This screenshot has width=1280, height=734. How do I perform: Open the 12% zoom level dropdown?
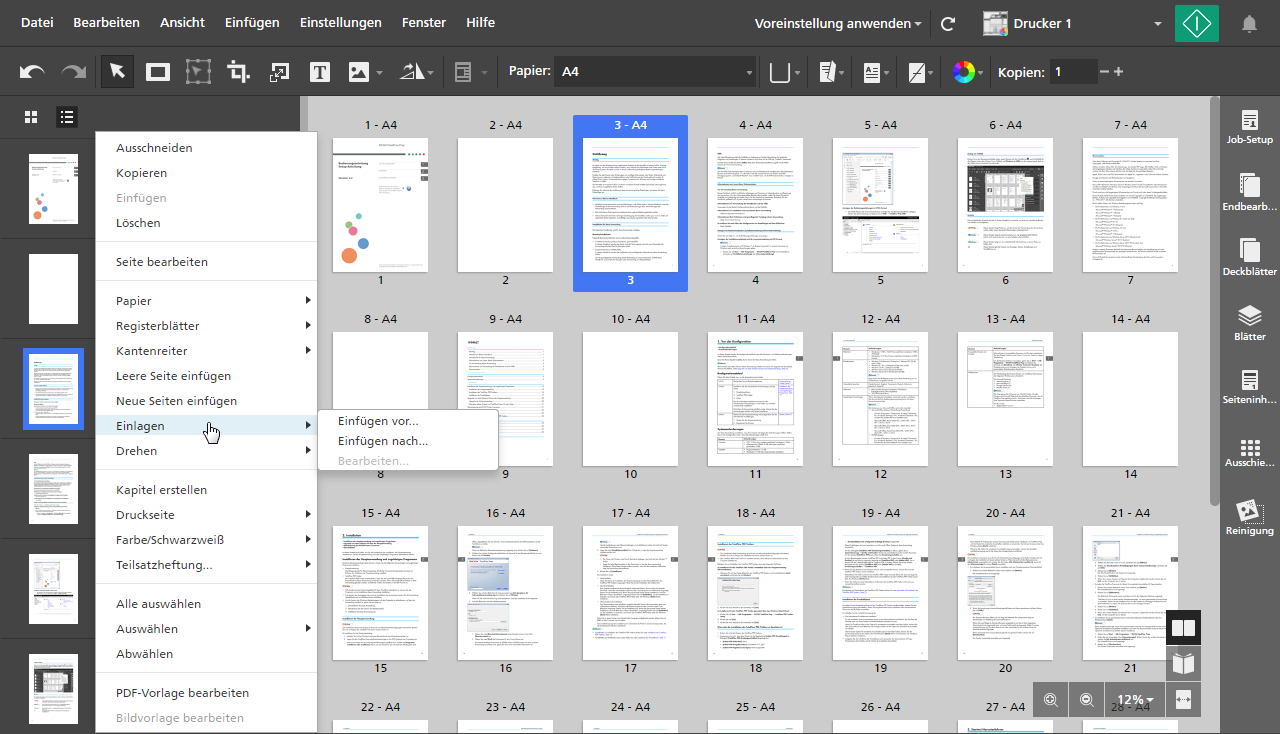(1135, 700)
